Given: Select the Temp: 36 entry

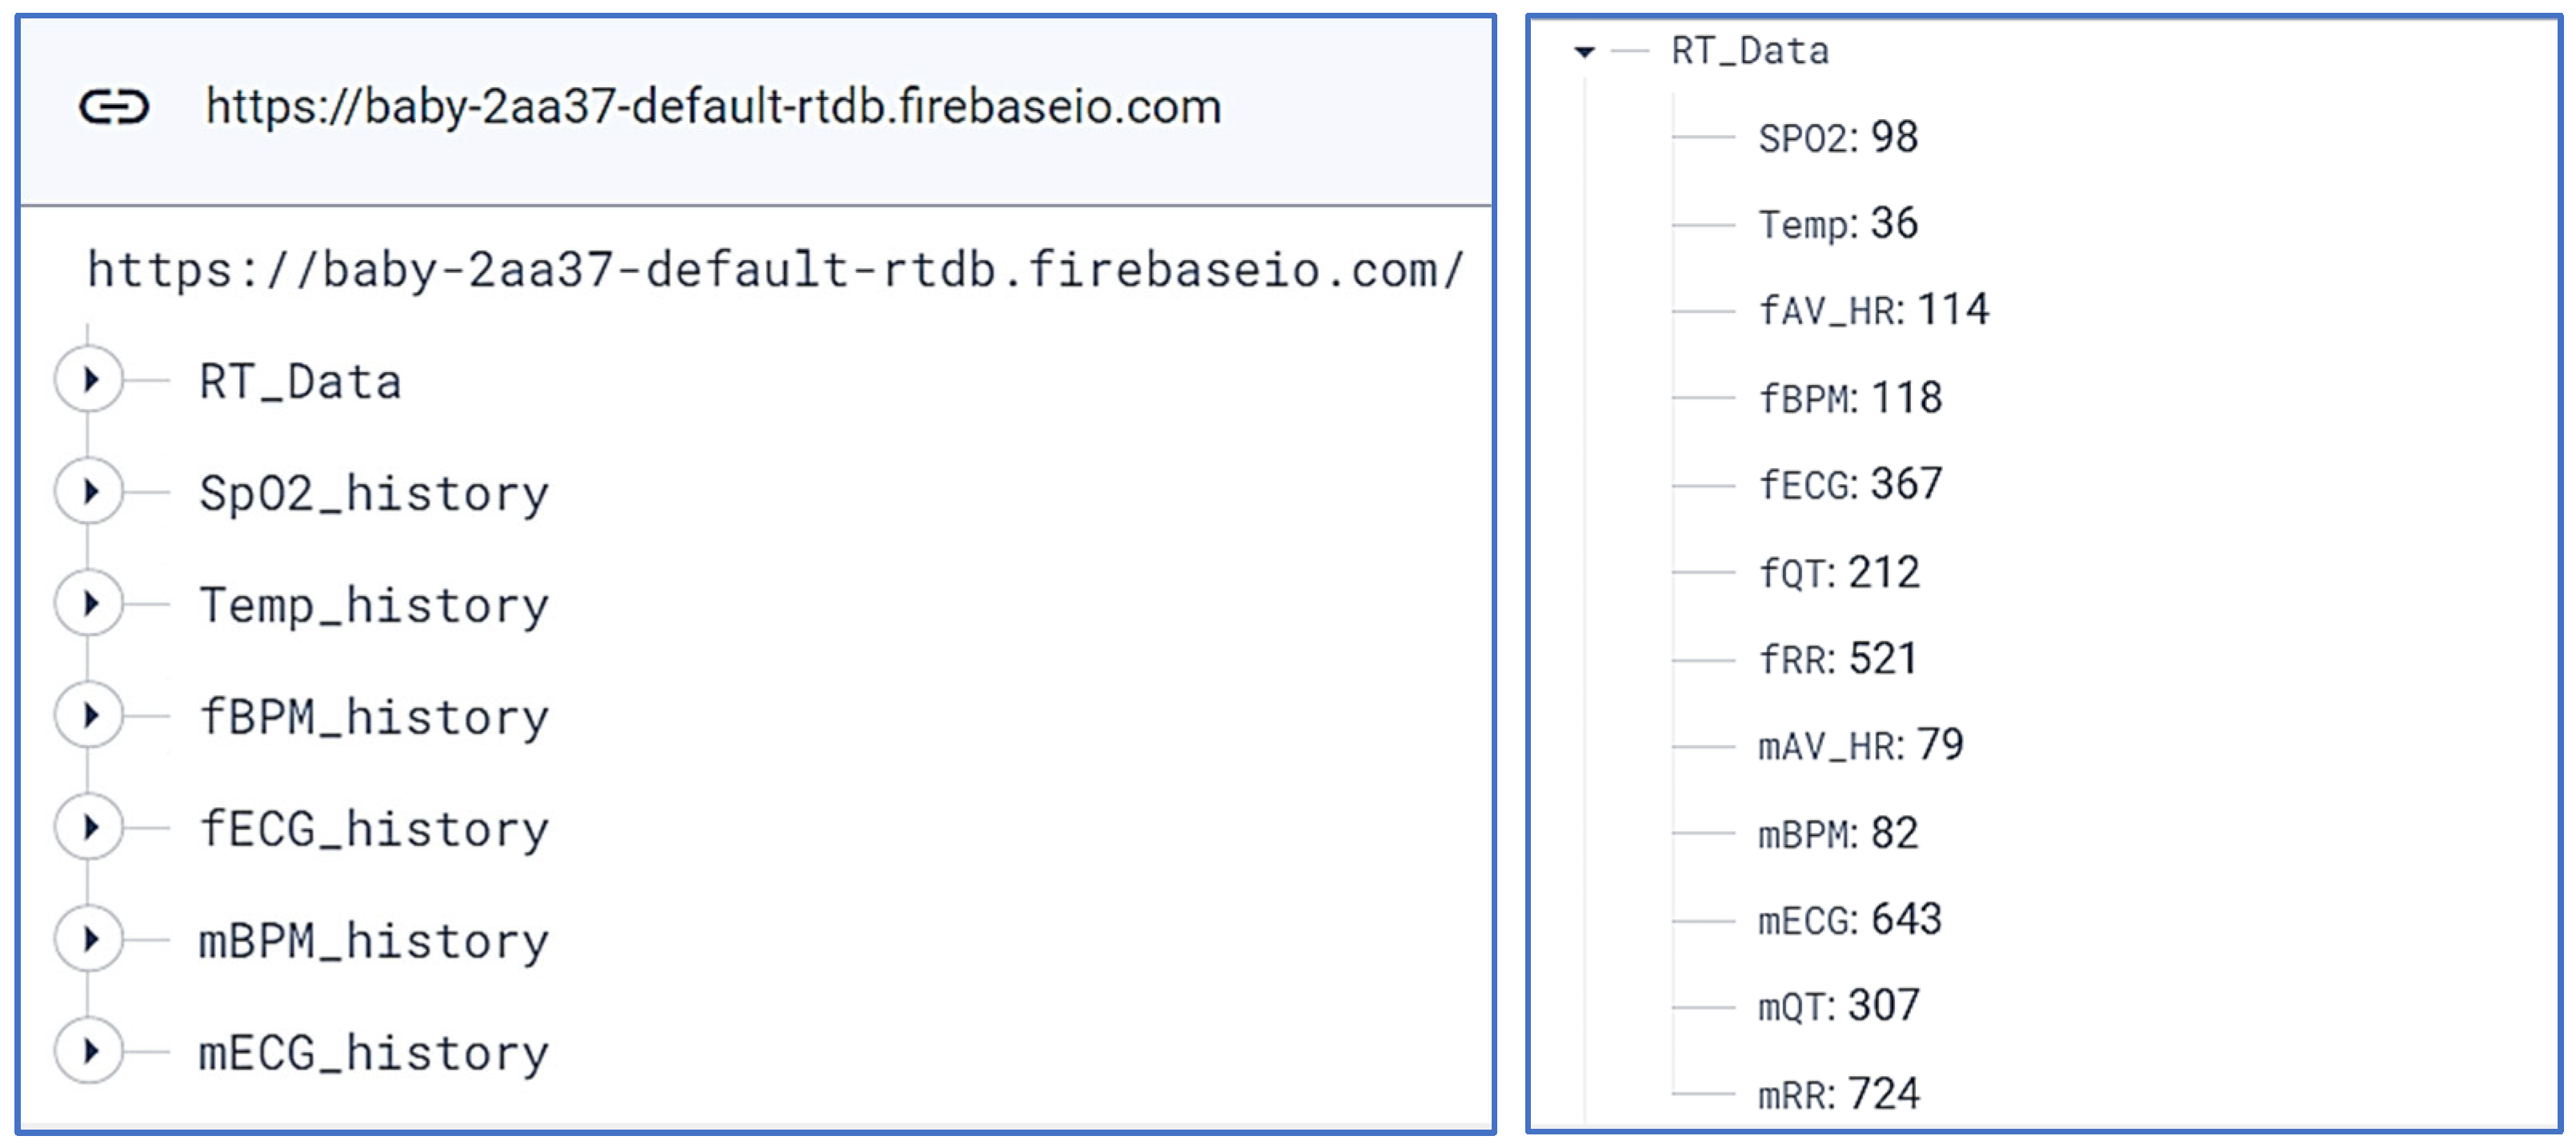Looking at the screenshot, I should pyautogui.click(x=1838, y=224).
